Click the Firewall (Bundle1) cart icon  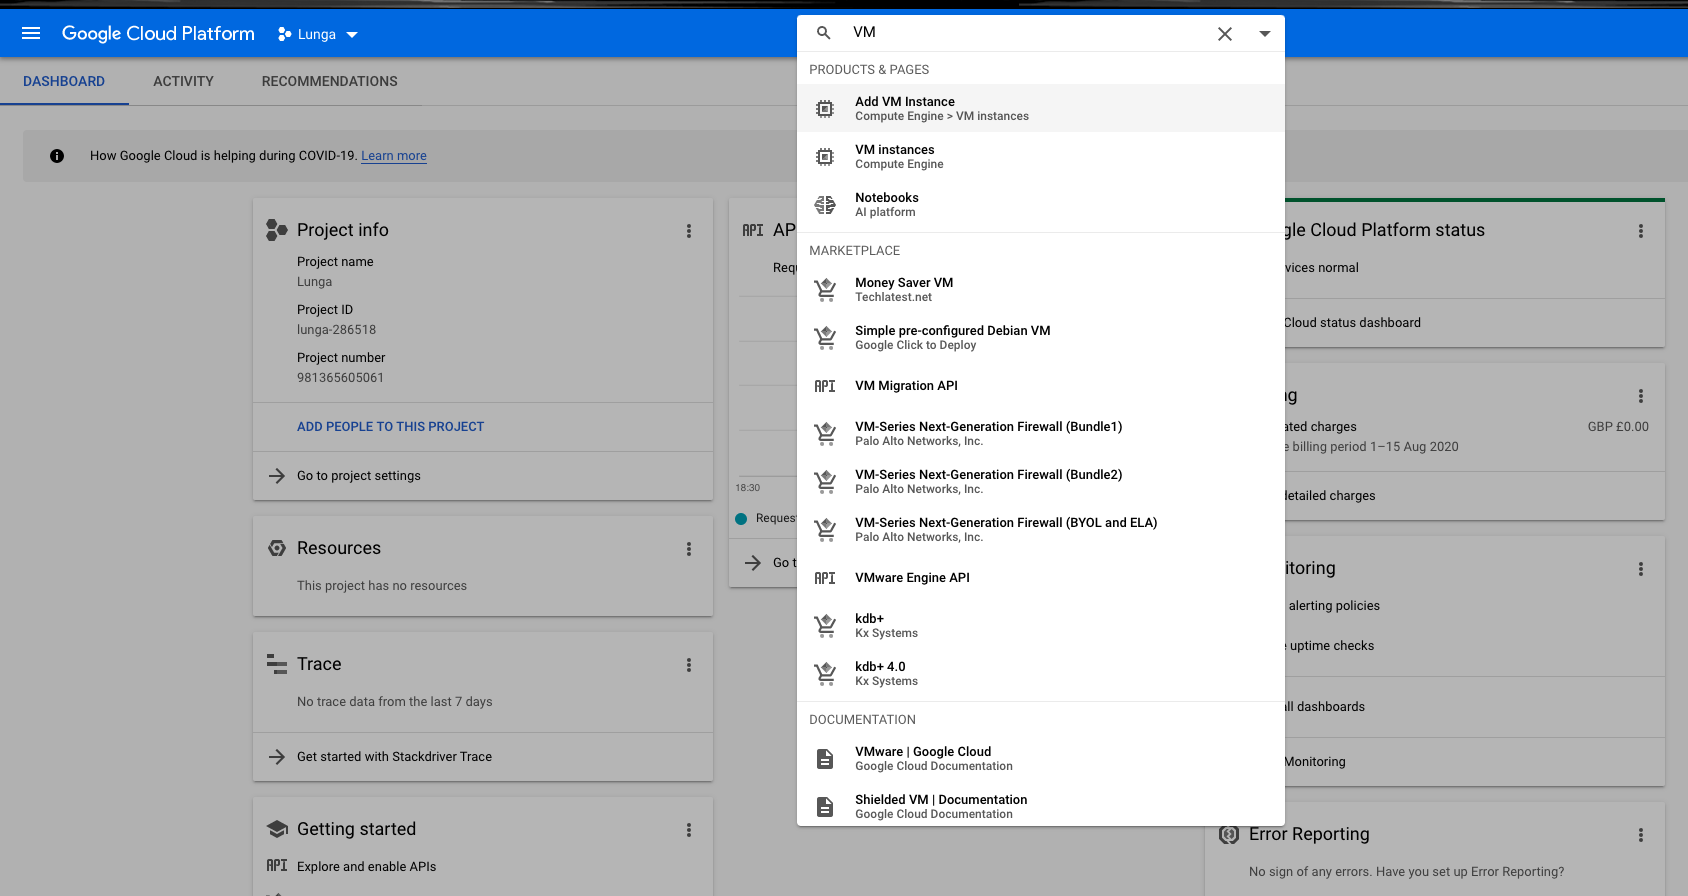[x=825, y=434]
